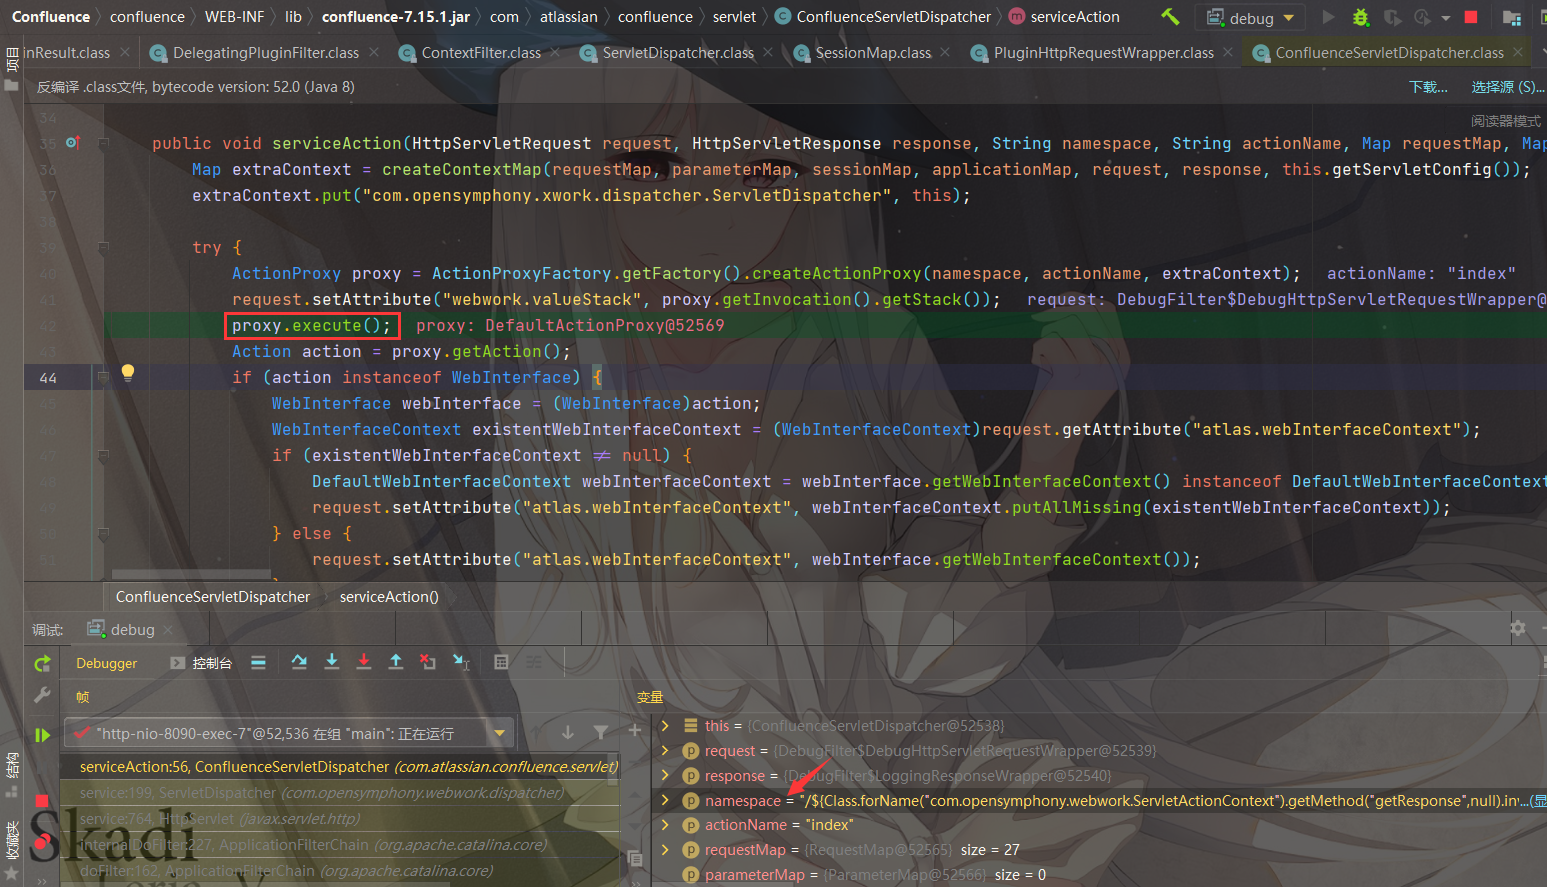Click the Run with Coverage shield icon
The height and width of the screenshot is (887, 1547).
(x=1392, y=17)
